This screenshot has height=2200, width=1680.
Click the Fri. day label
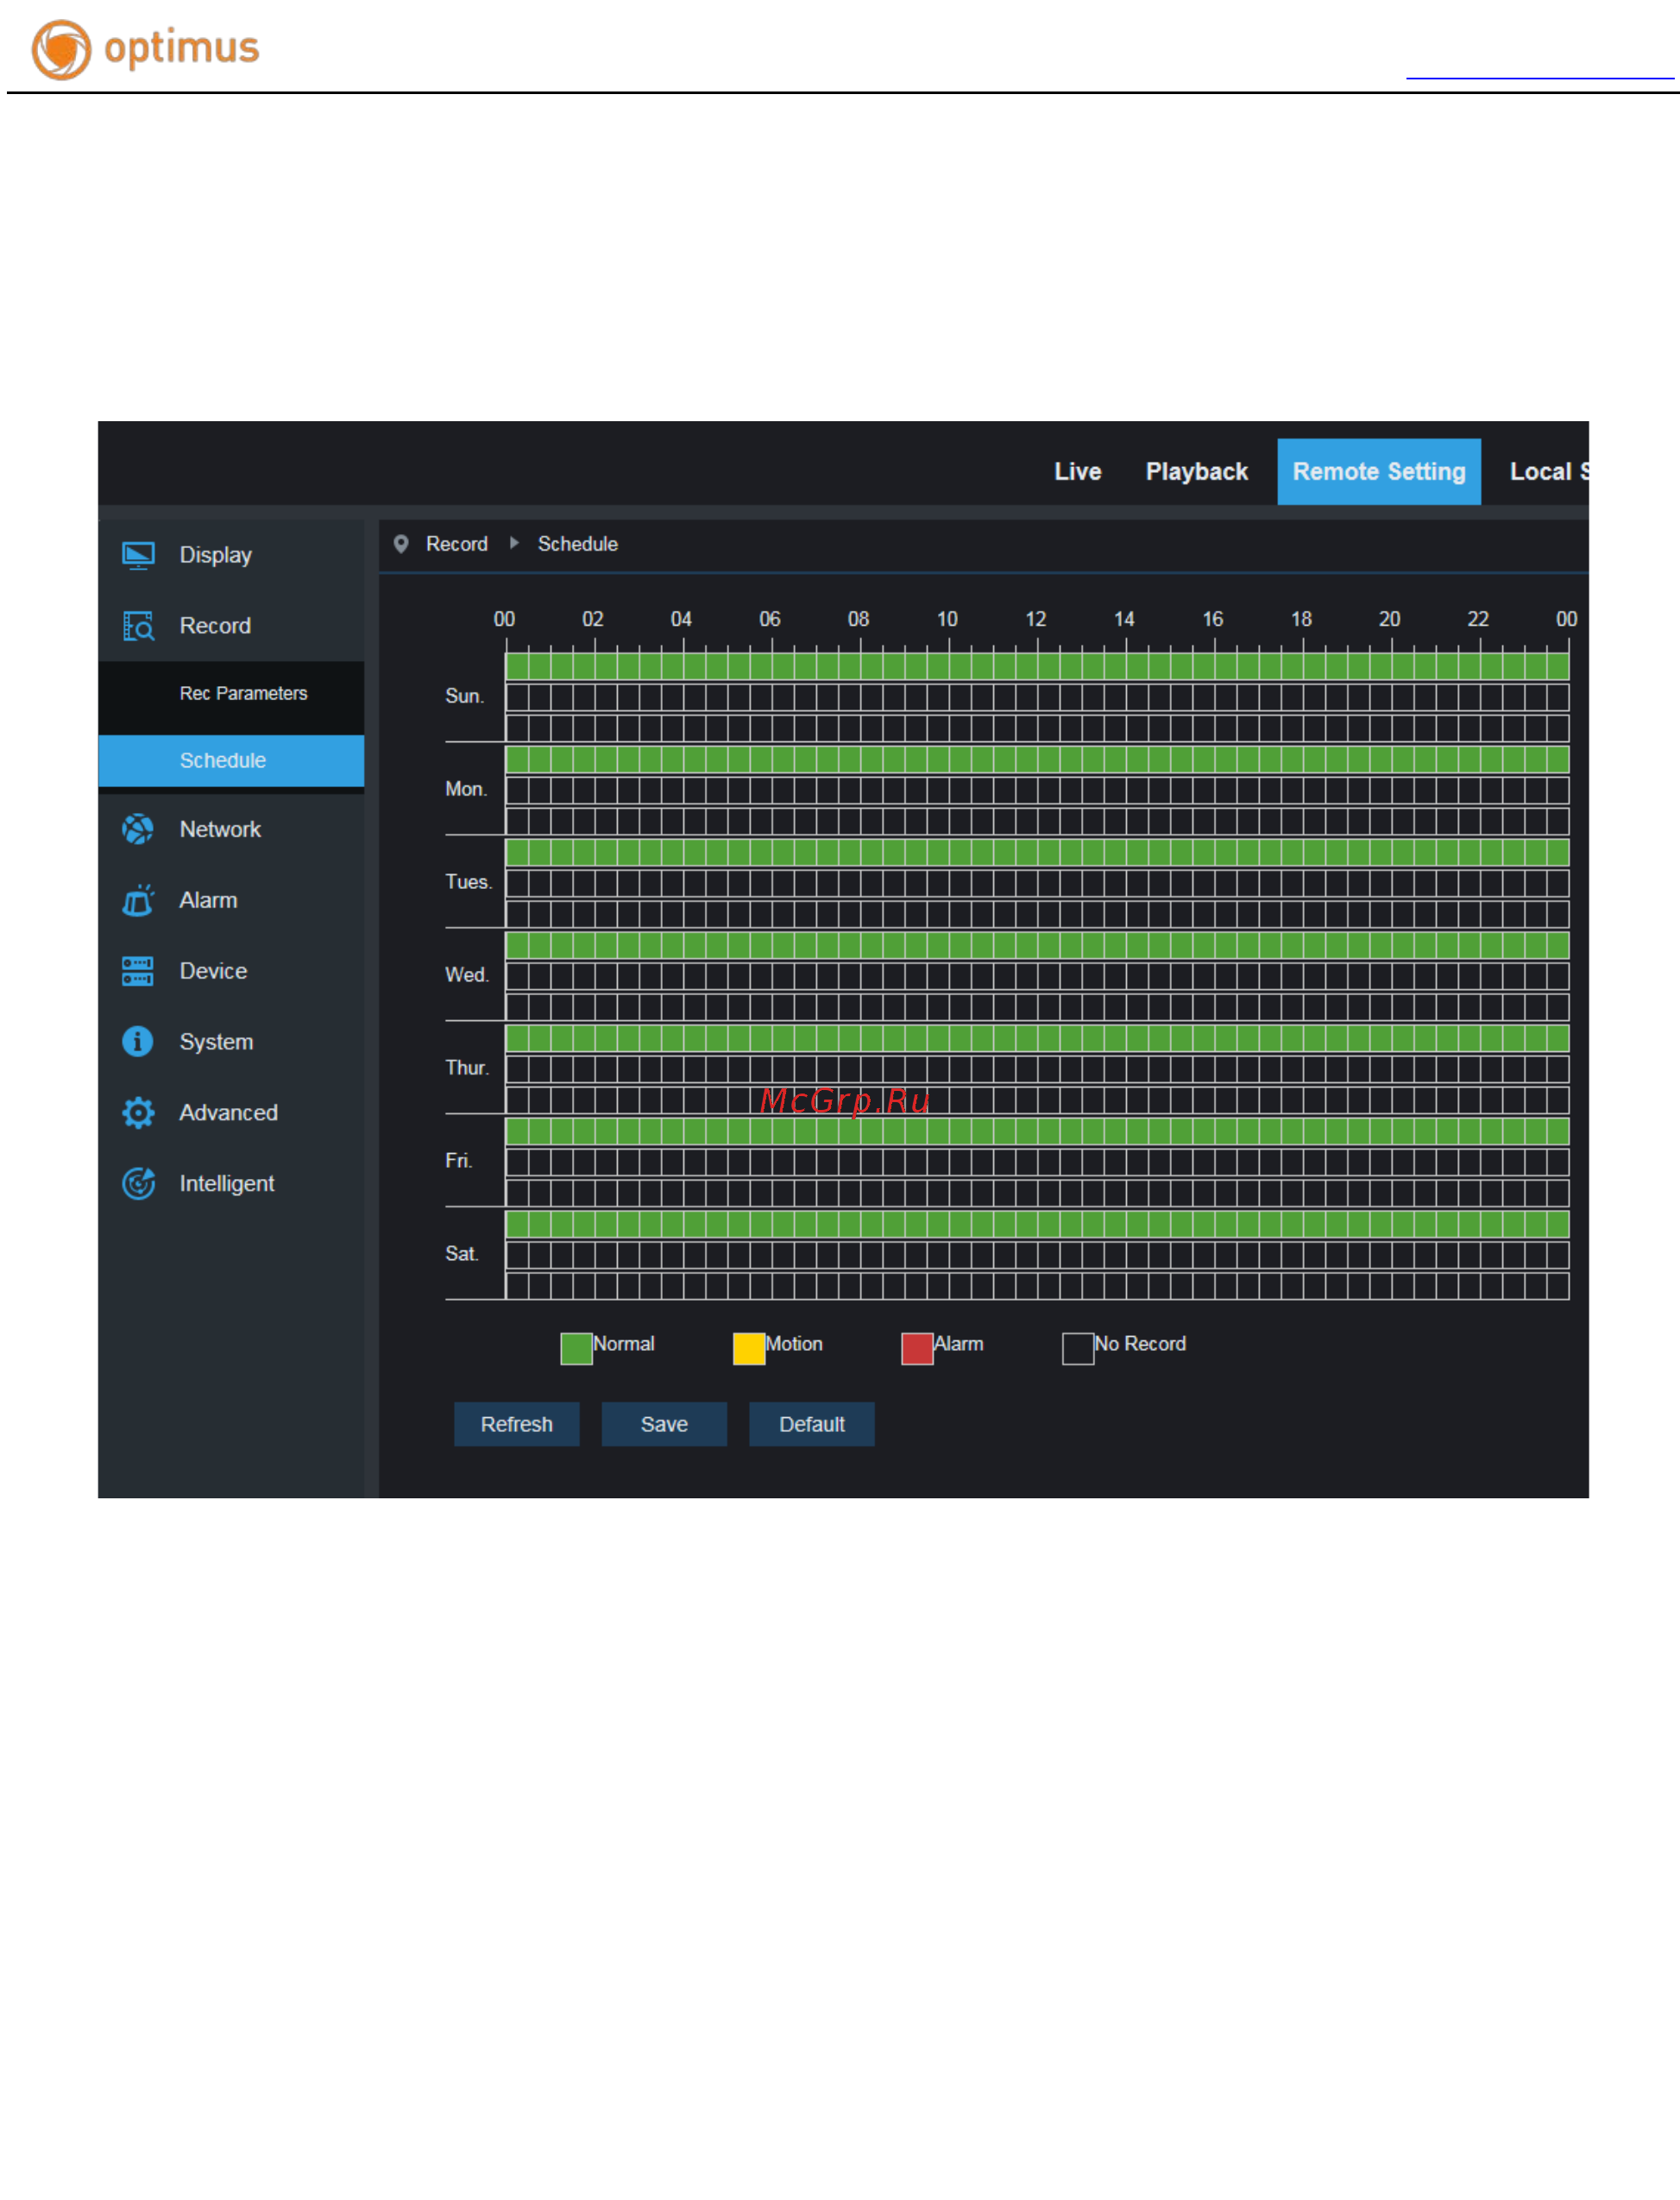tap(459, 1161)
